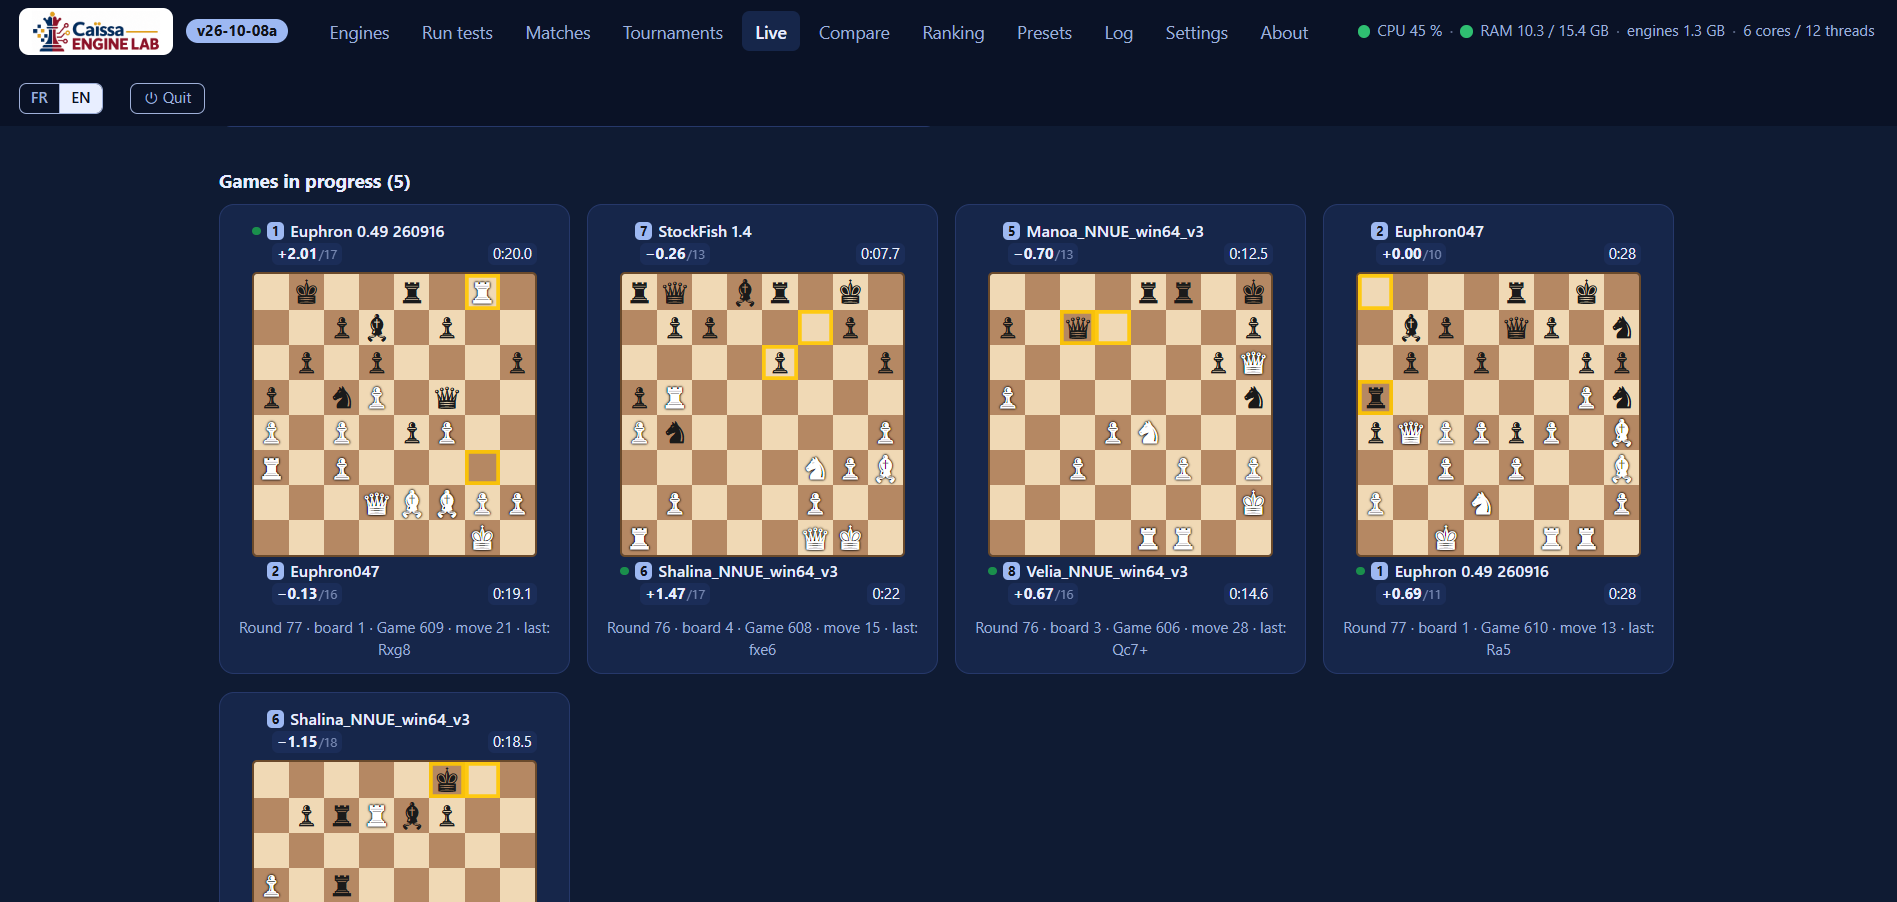This screenshot has width=1897, height=902.
Task: Open the Settings tab
Action: 1197,32
